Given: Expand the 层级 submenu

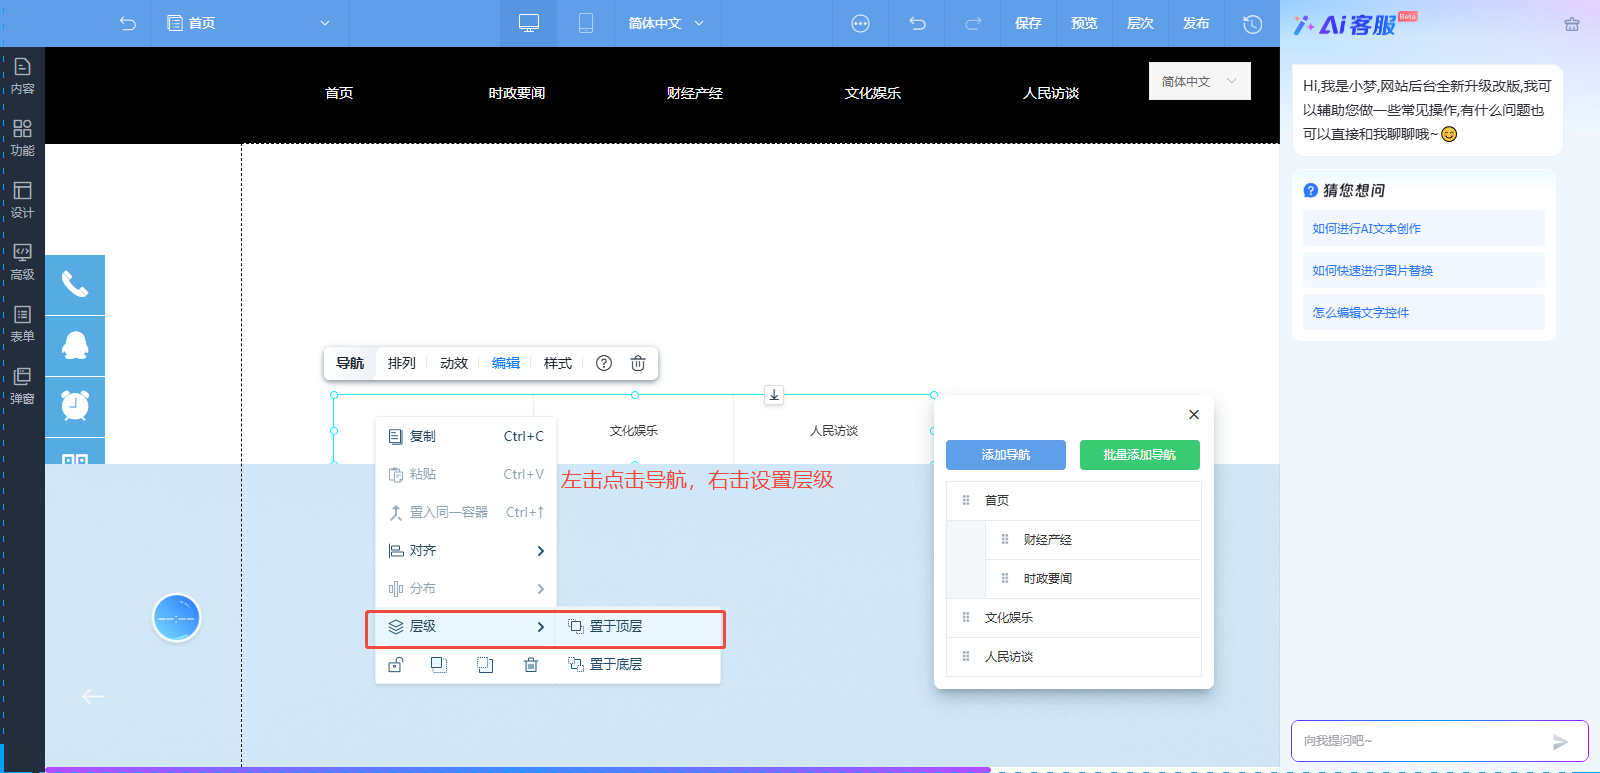Looking at the screenshot, I should [466, 627].
